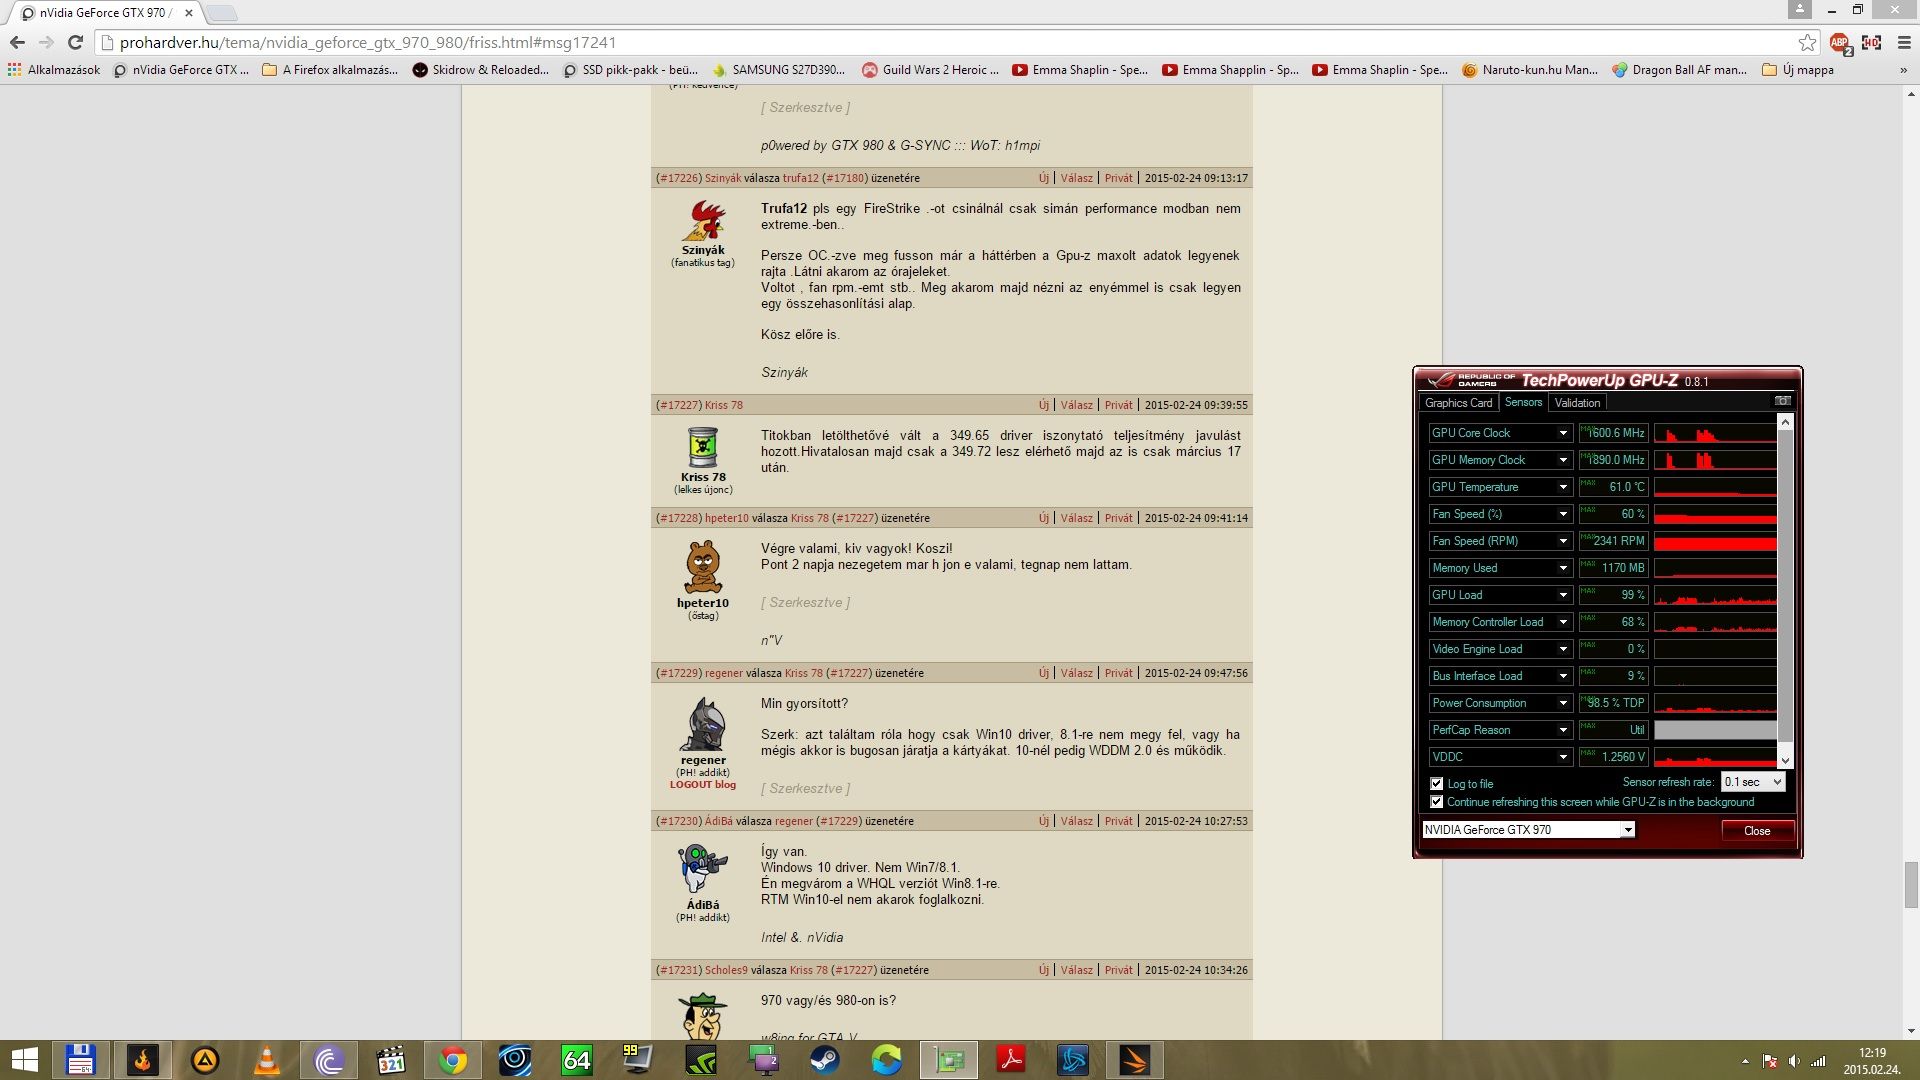
Task: Click the GPU Load sensor graph
Action: pos(1715,595)
